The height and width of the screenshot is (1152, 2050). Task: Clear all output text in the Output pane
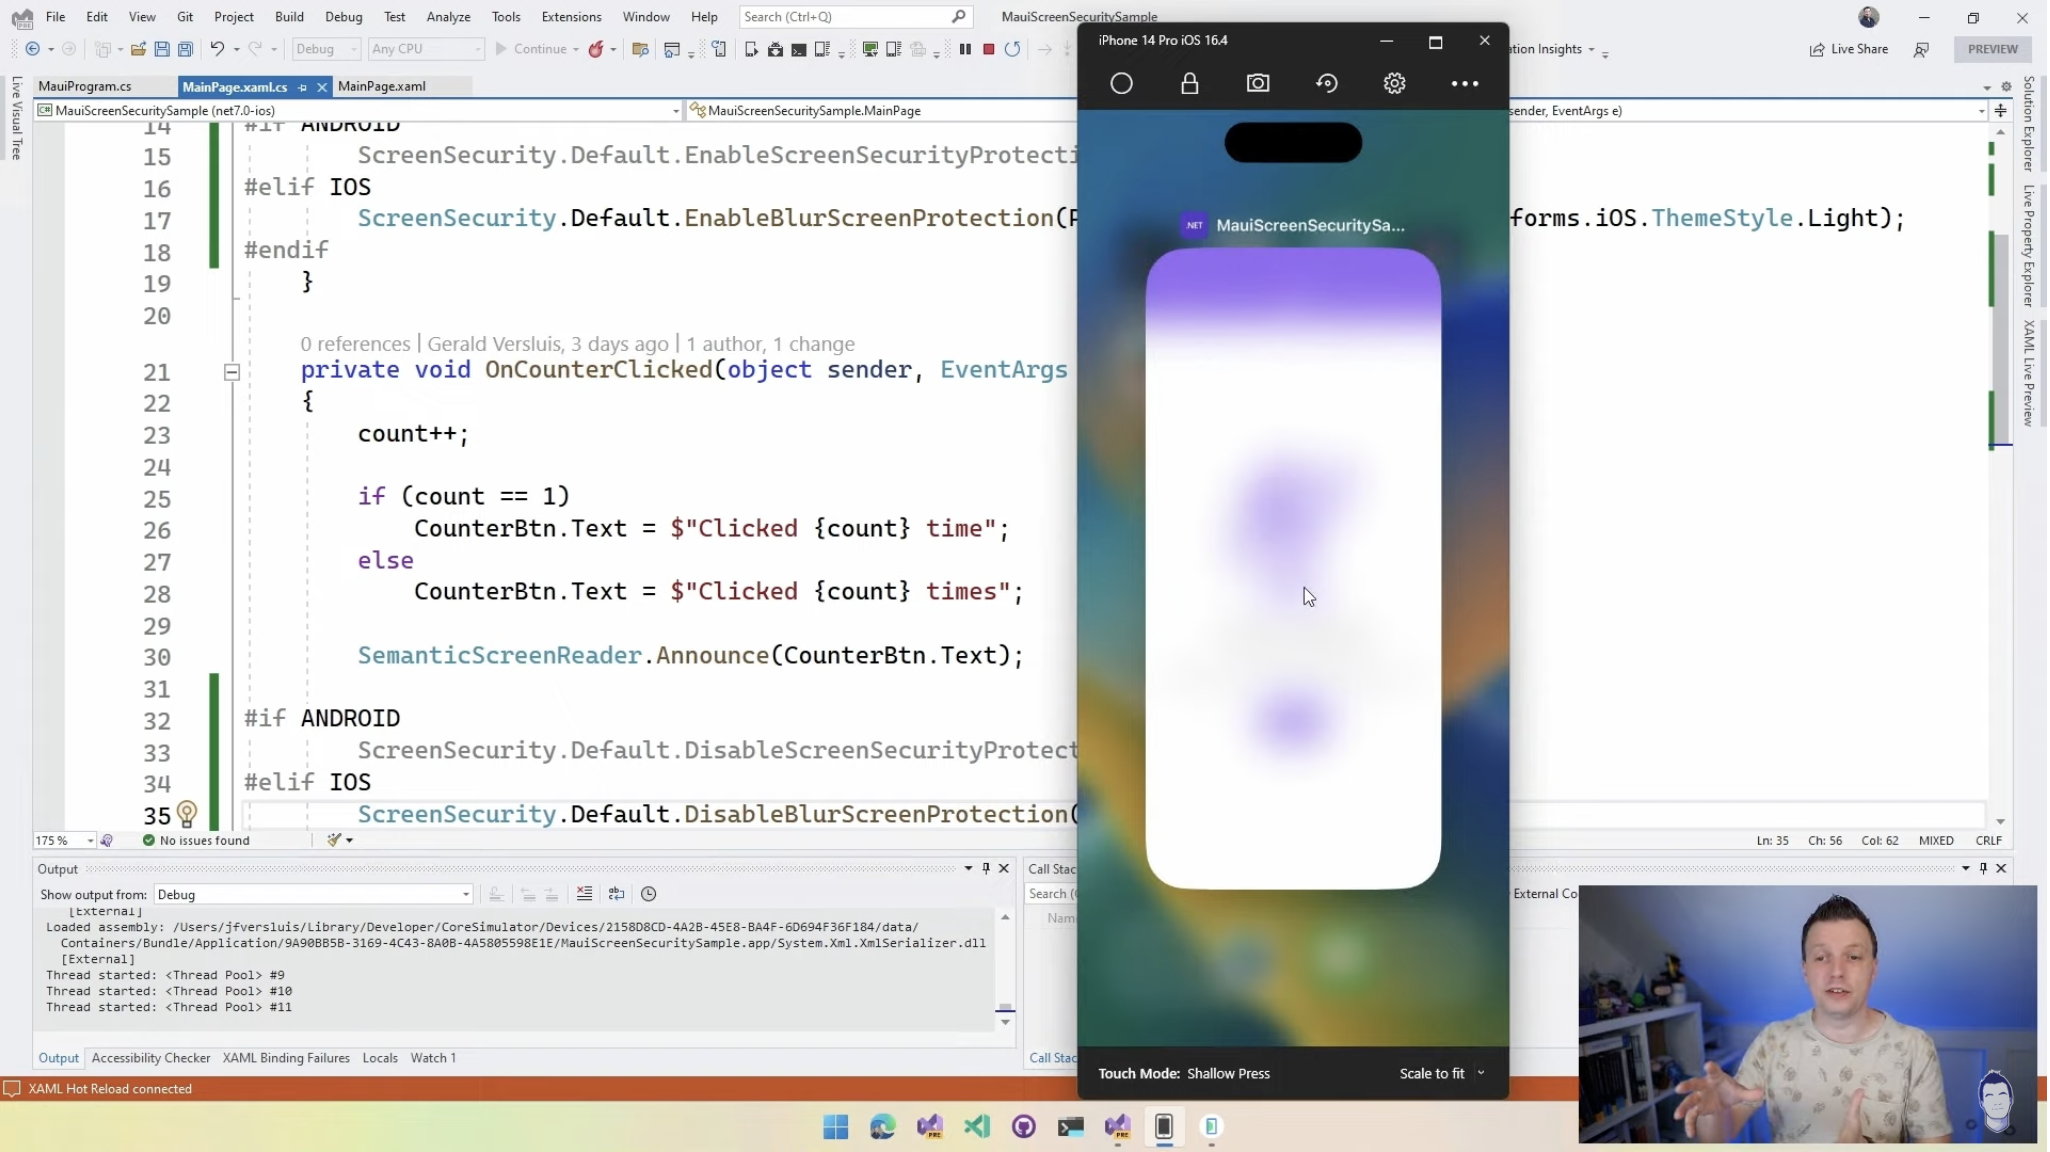(584, 894)
